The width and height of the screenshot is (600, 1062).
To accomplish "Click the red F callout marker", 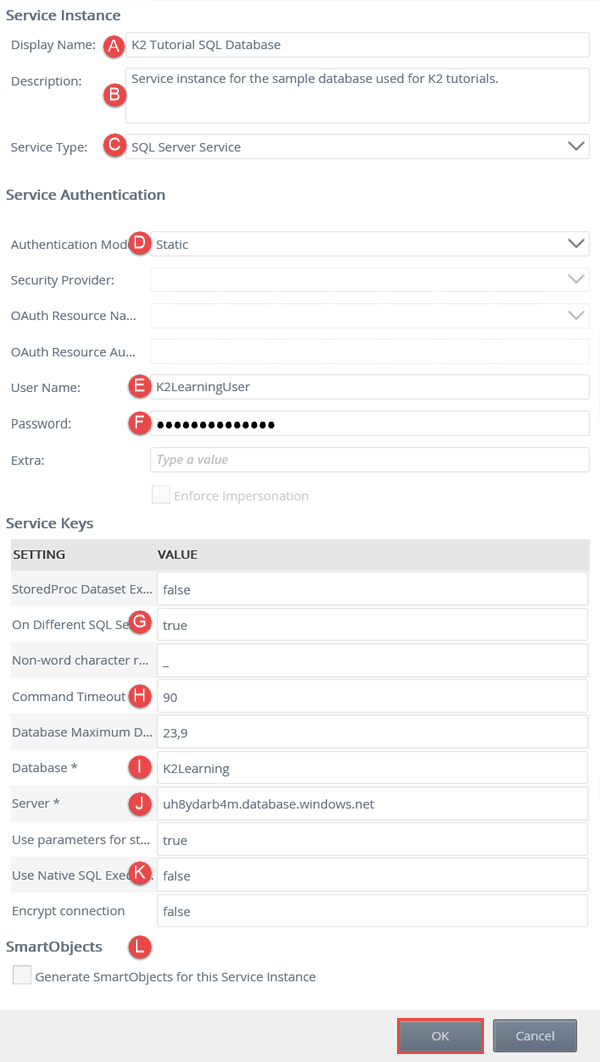I will point(140,423).
